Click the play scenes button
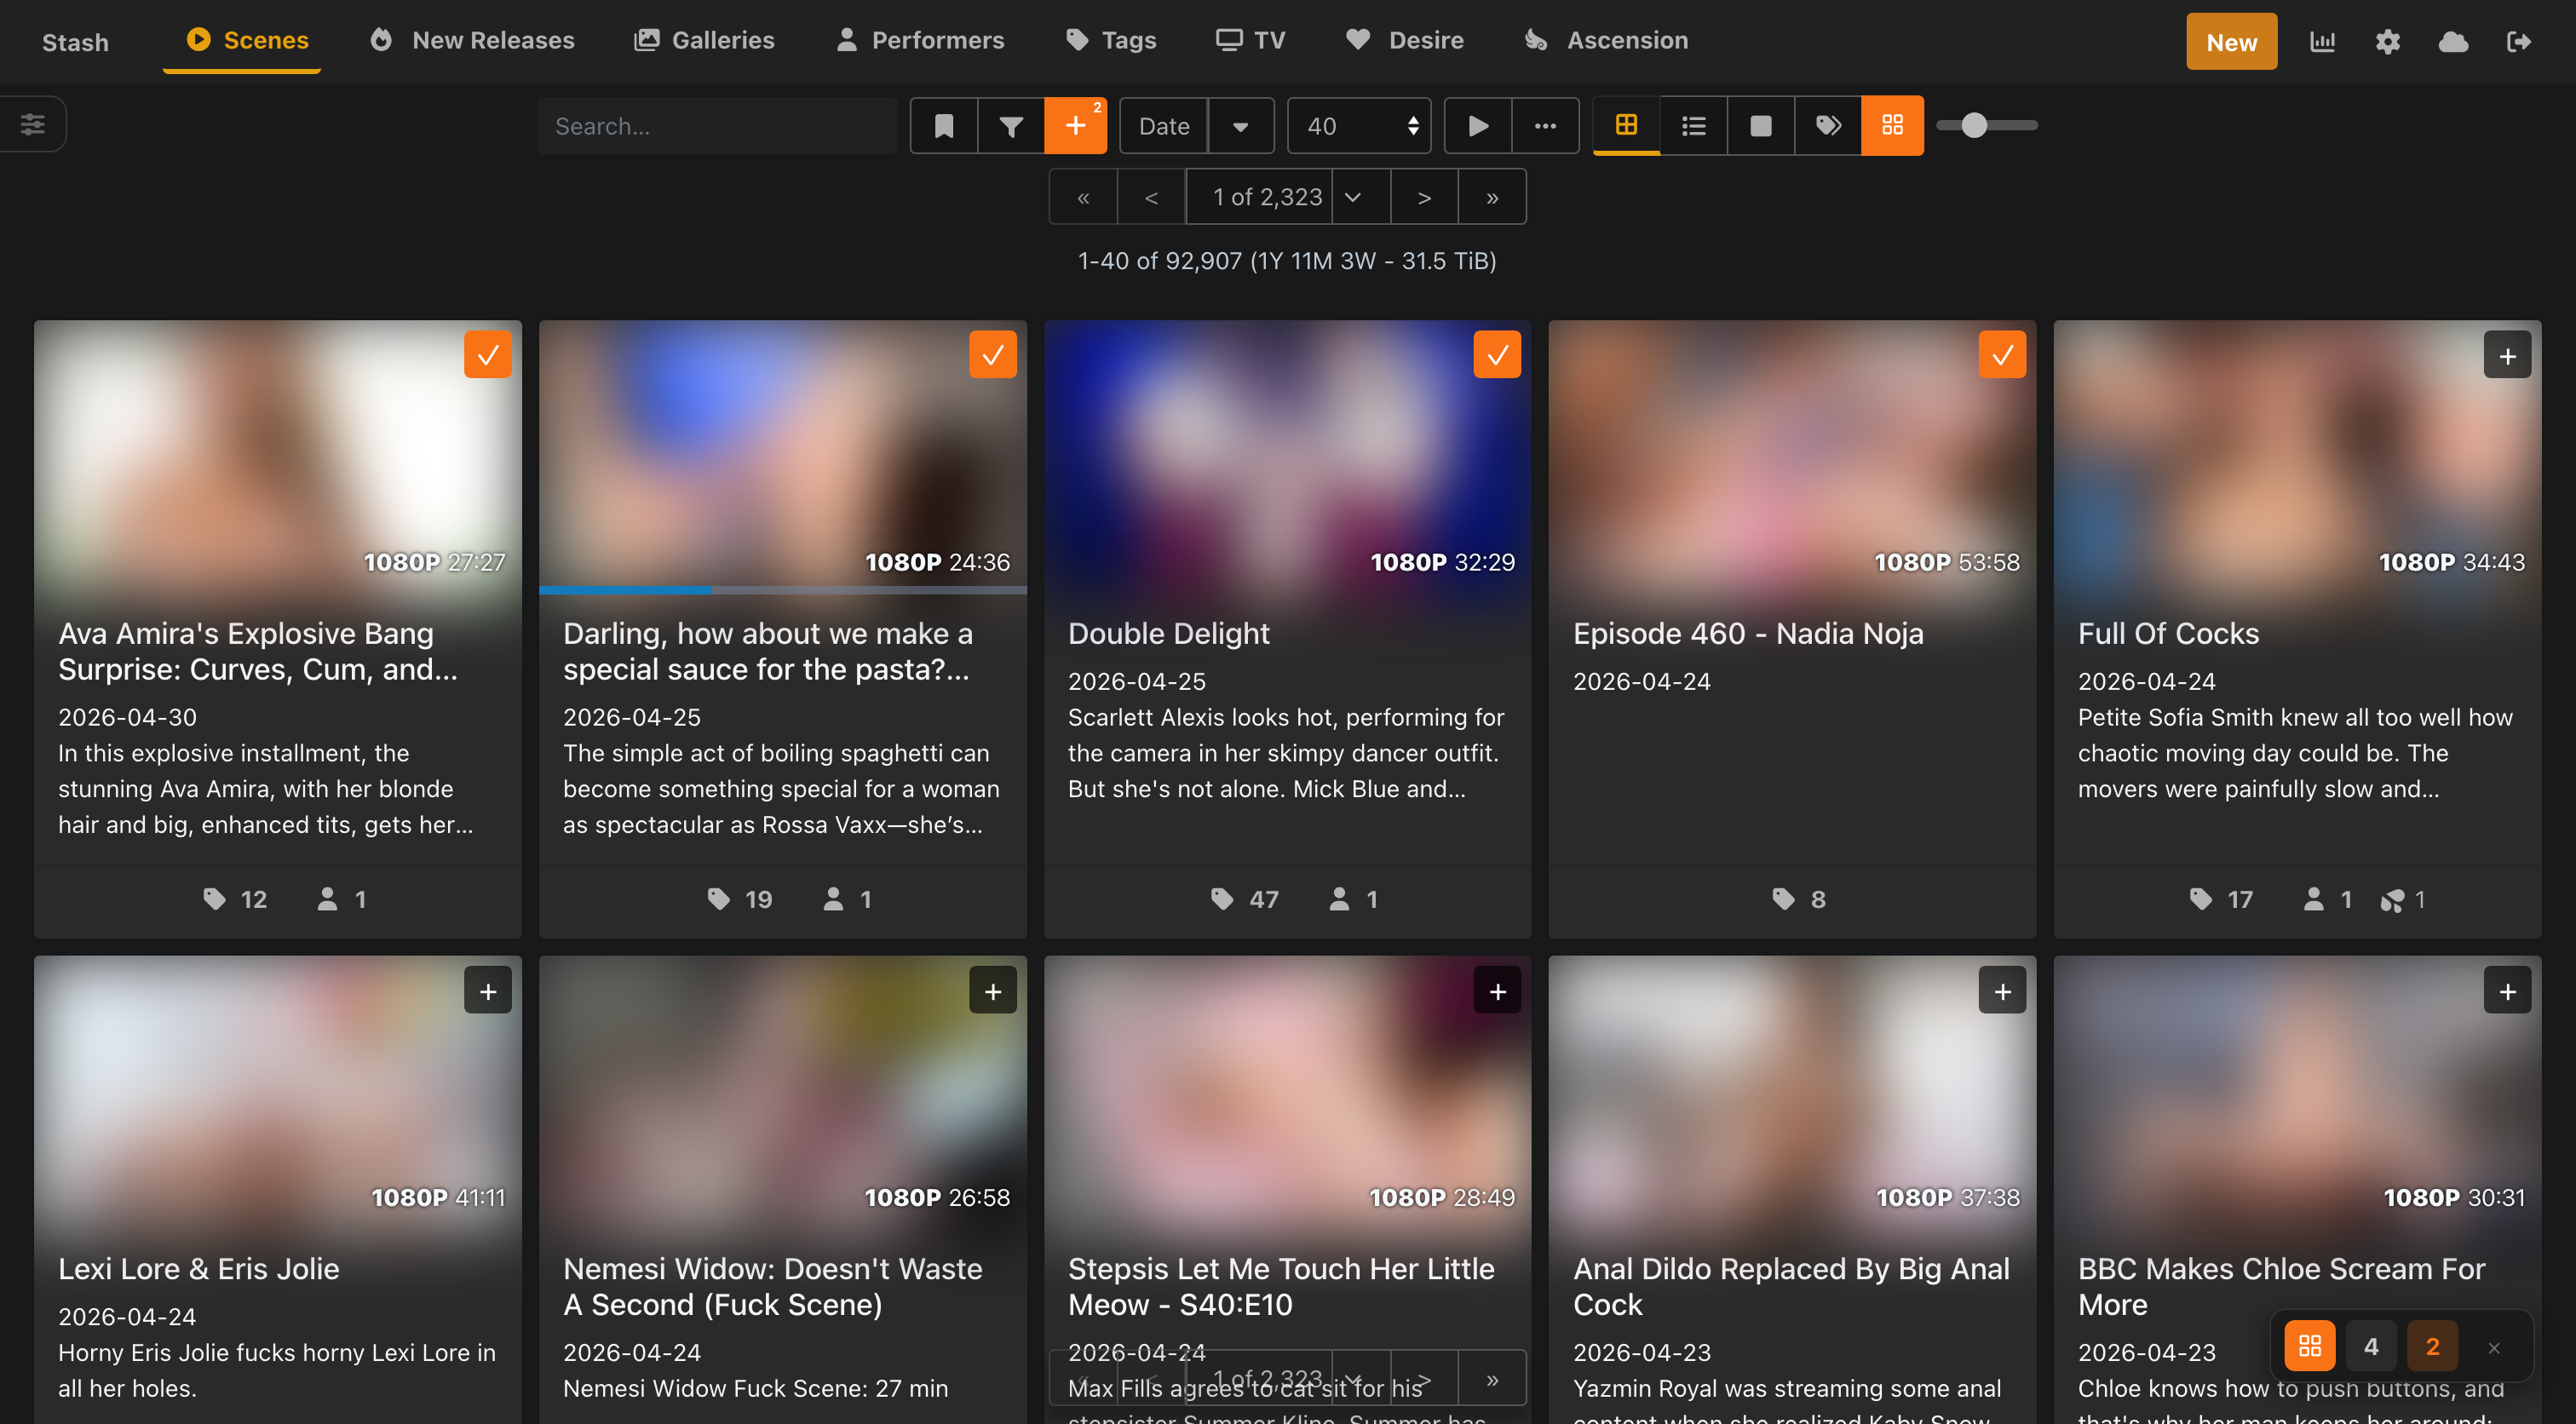This screenshot has height=1424, width=2576. (x=1478, y=126)
